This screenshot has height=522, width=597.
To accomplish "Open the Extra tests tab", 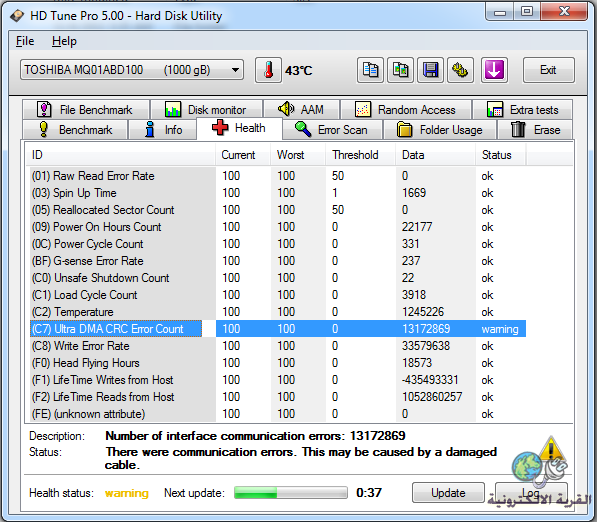I will click(522, 110).
